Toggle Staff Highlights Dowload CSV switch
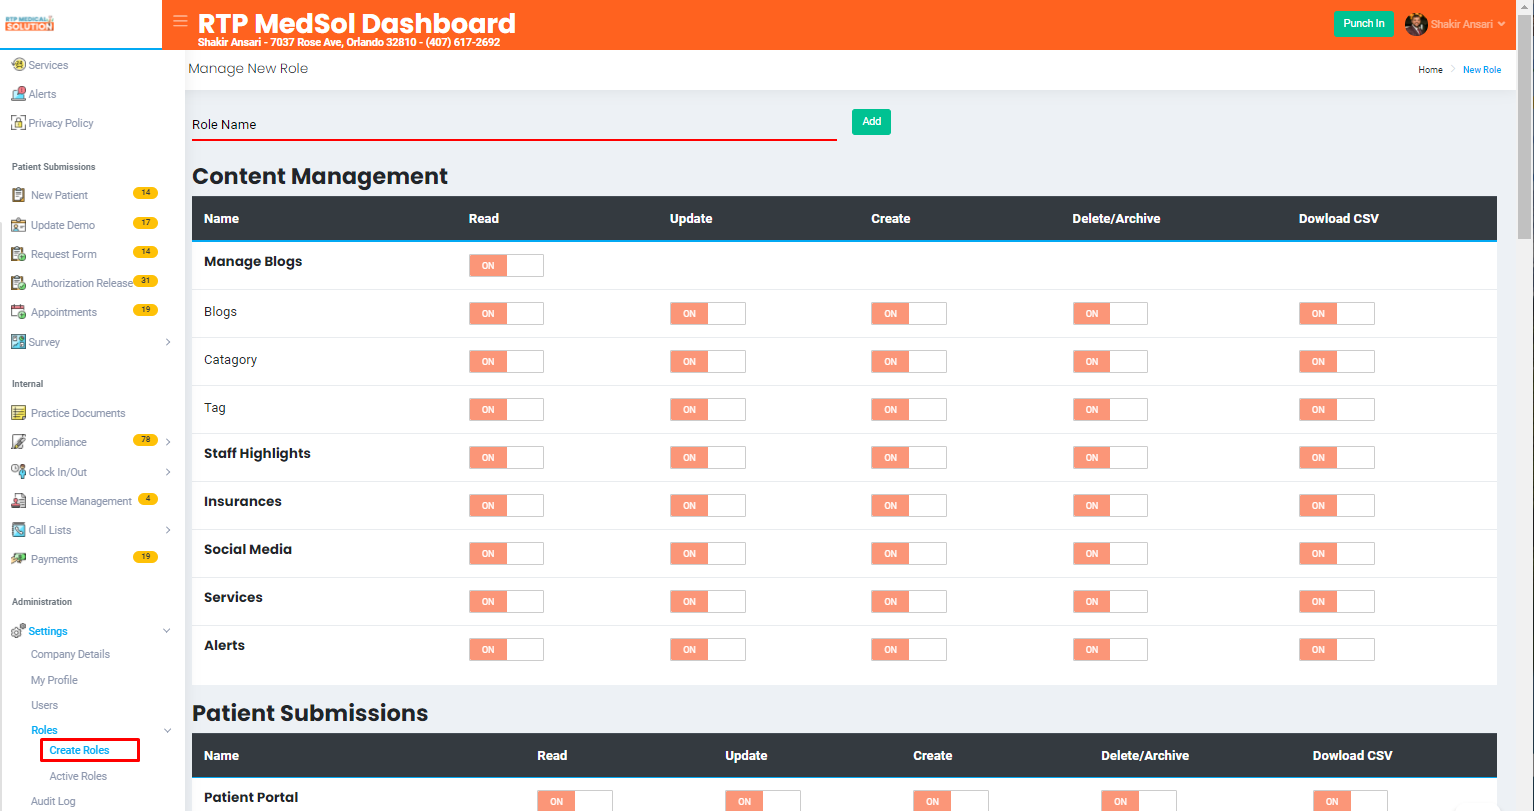Image resolution: width=1534 pixels, height=811 pixels. [x=1337, y=457]
